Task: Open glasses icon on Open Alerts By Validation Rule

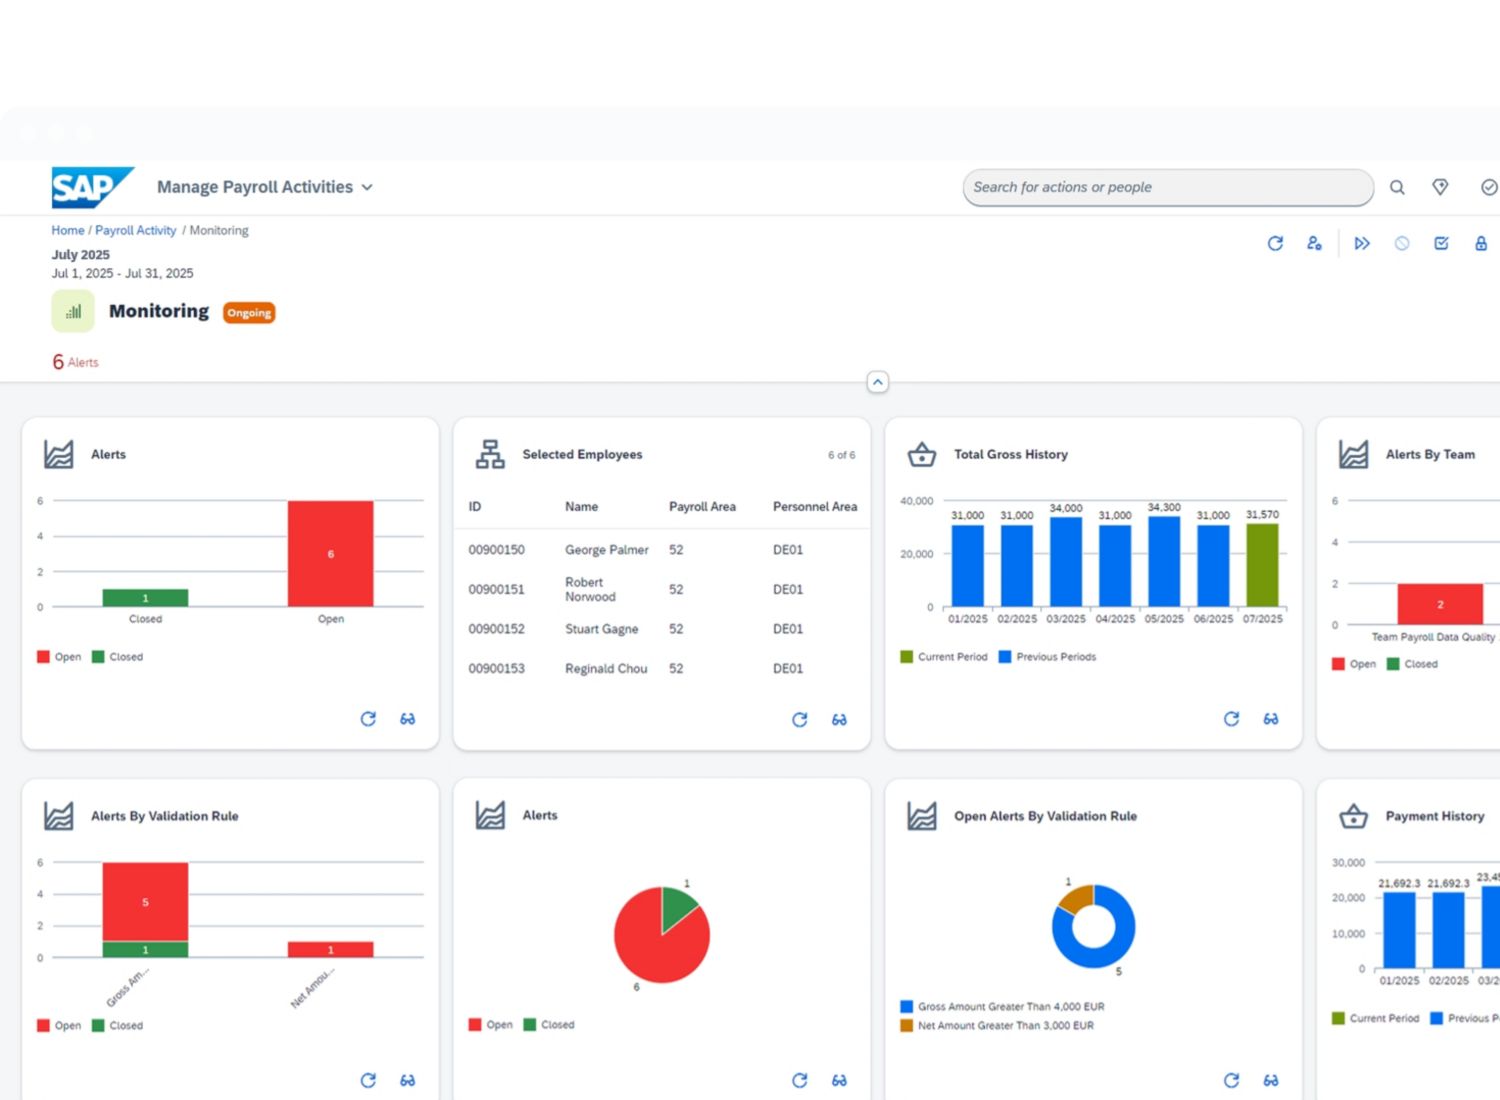Action: (x=1271, y=1080)
